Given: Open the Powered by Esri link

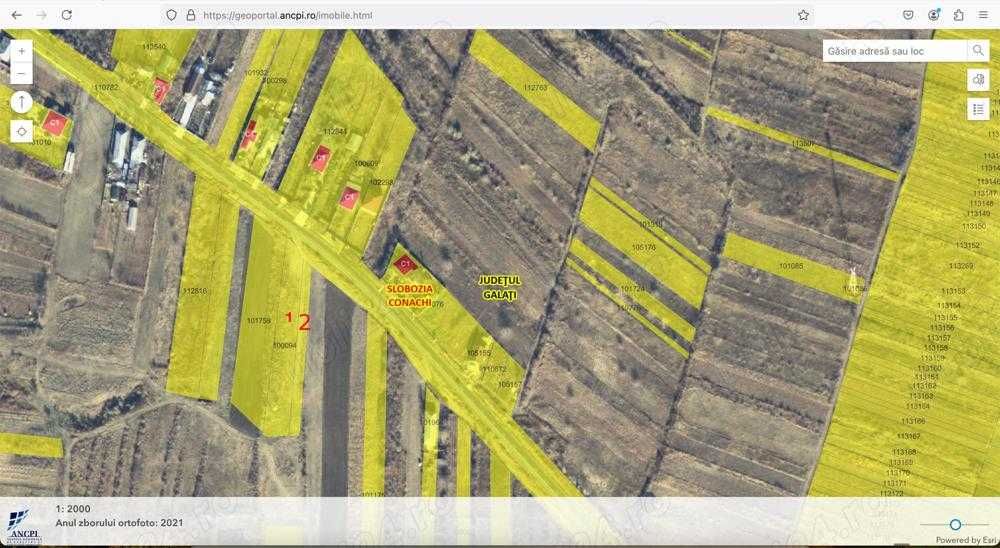Looking at the screenshot, I should 966,540.
